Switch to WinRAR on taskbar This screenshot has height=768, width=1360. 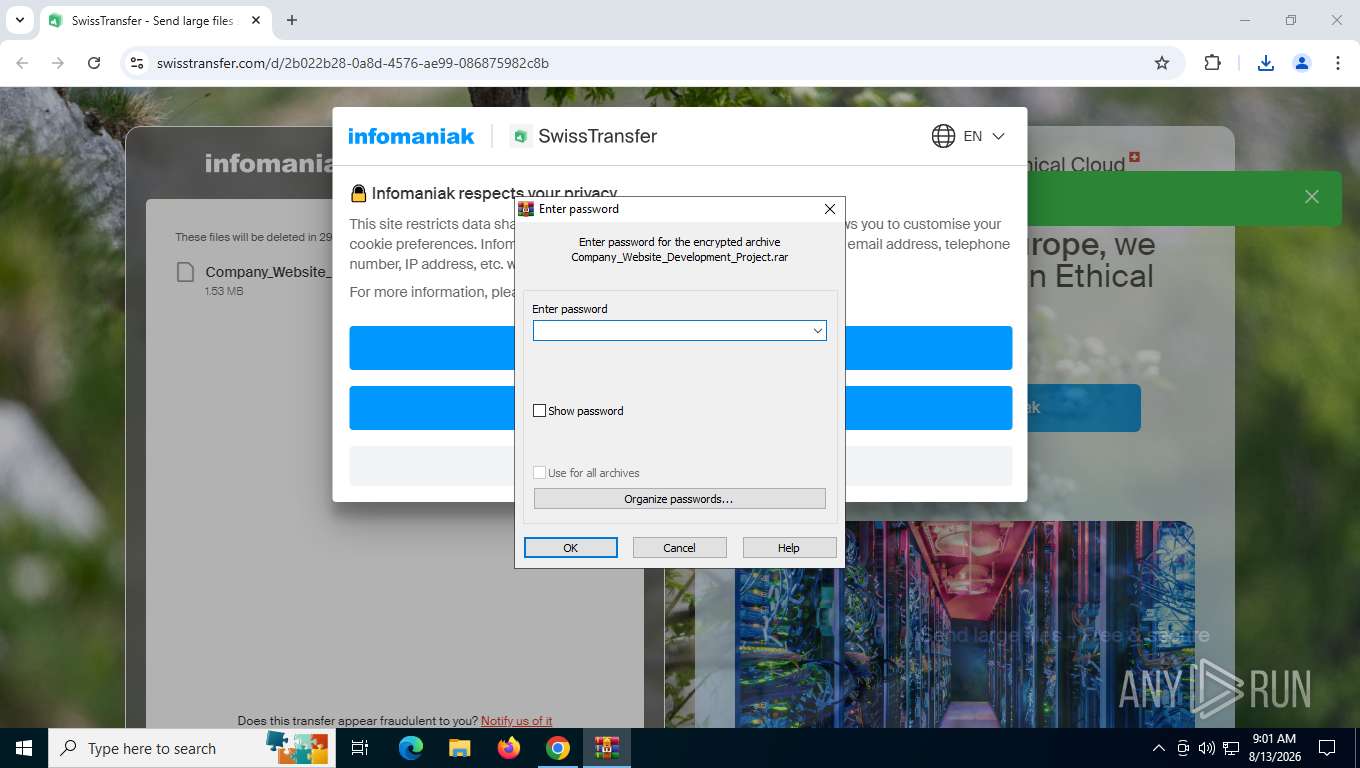(x=607, y=748)
